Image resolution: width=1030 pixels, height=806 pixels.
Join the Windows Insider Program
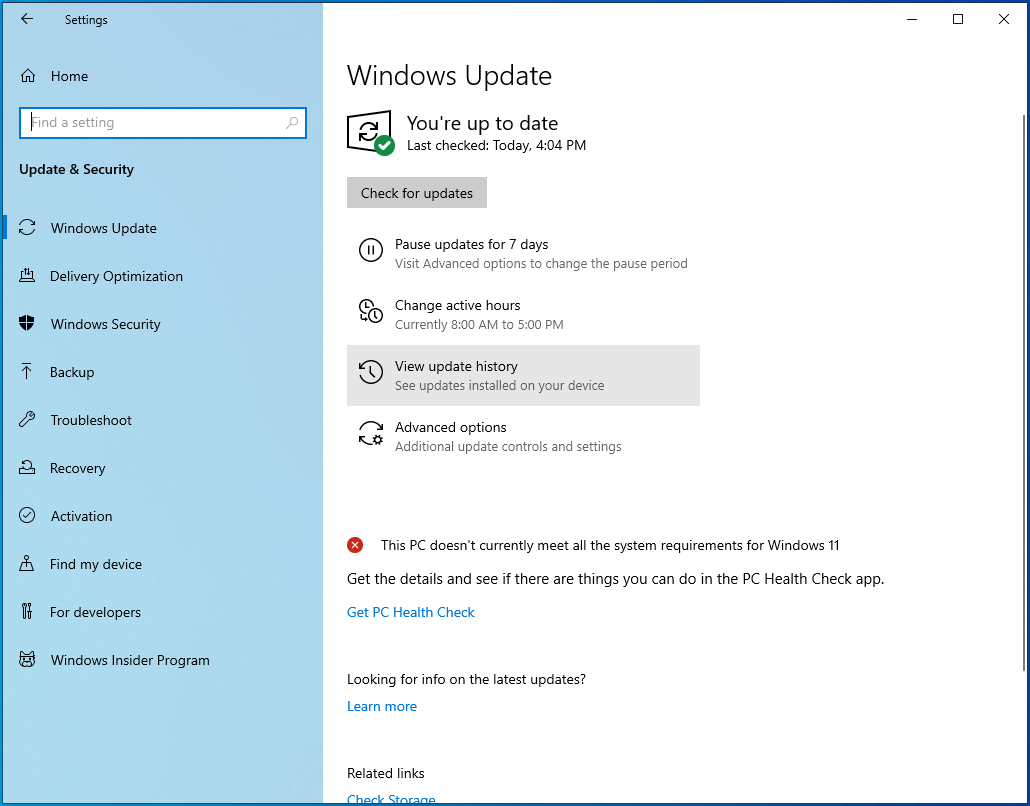click(129, 660)
